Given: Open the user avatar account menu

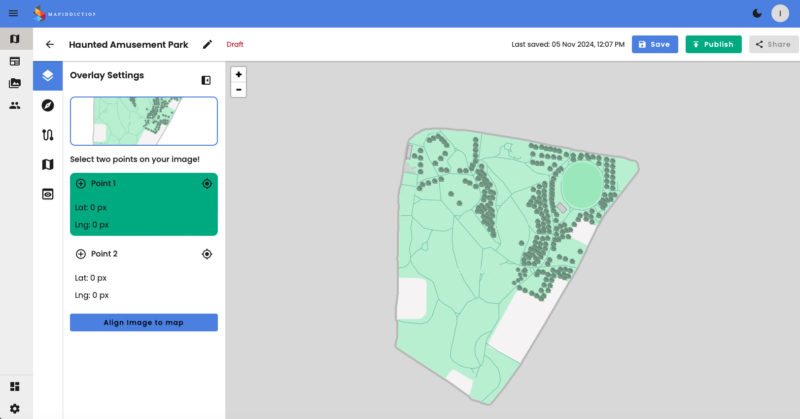Looking at the screenshot, I should point(780,13).
